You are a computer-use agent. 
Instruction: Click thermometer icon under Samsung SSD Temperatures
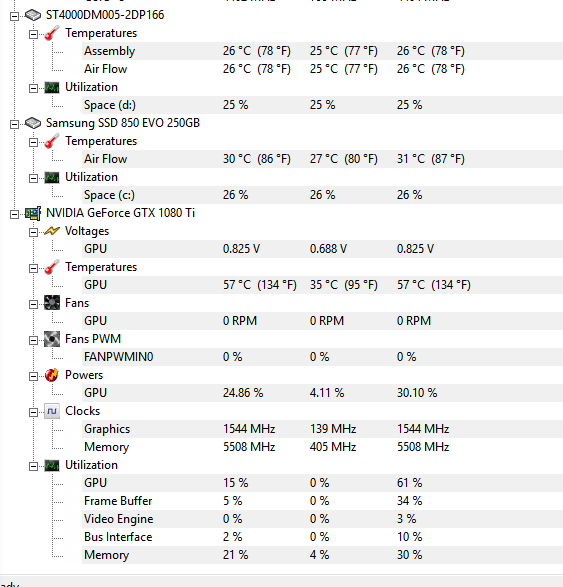52,141
